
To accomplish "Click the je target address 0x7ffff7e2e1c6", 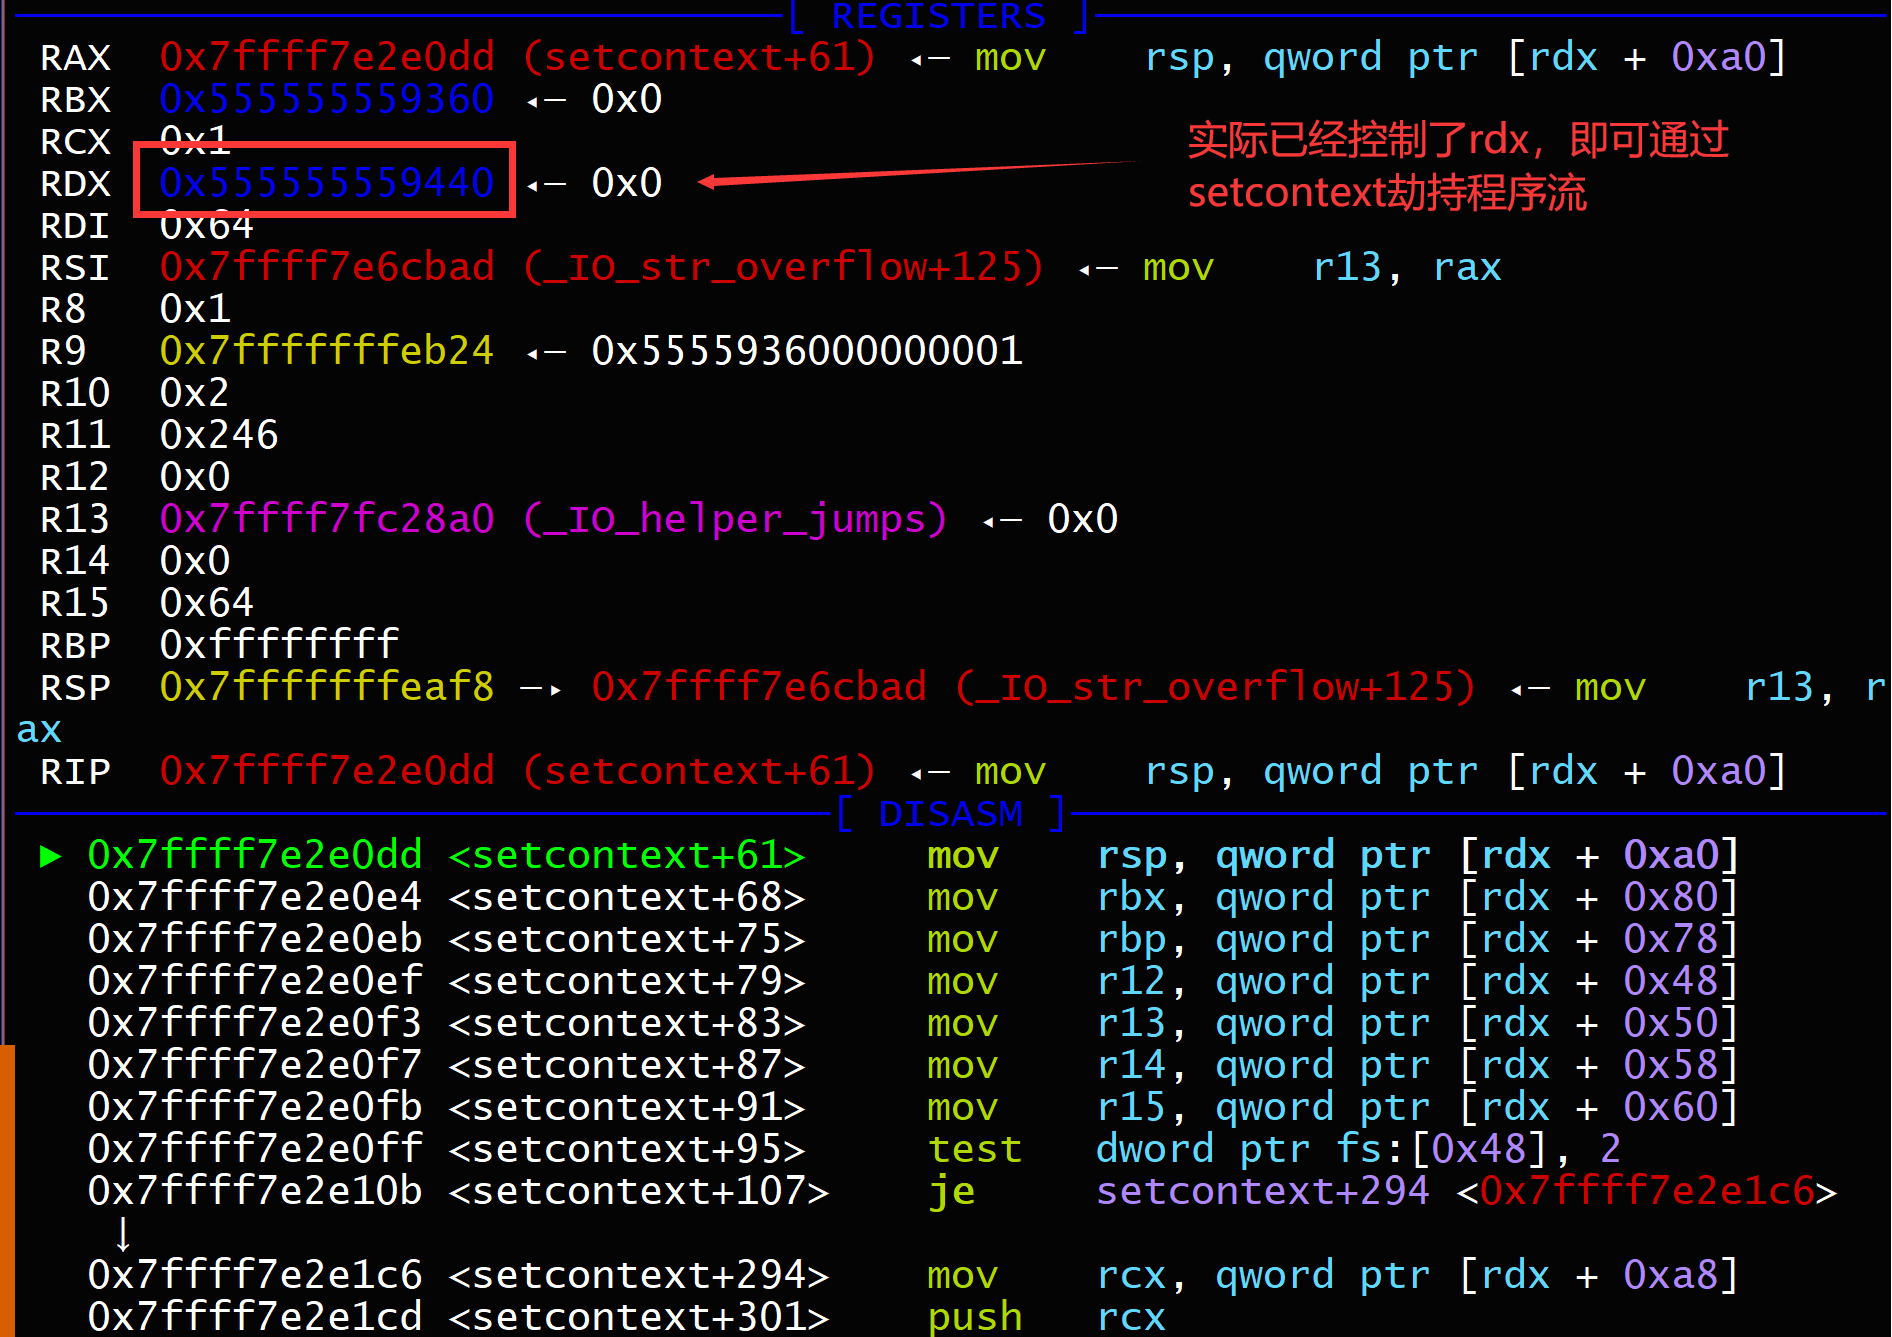I will (1646, 1192).
